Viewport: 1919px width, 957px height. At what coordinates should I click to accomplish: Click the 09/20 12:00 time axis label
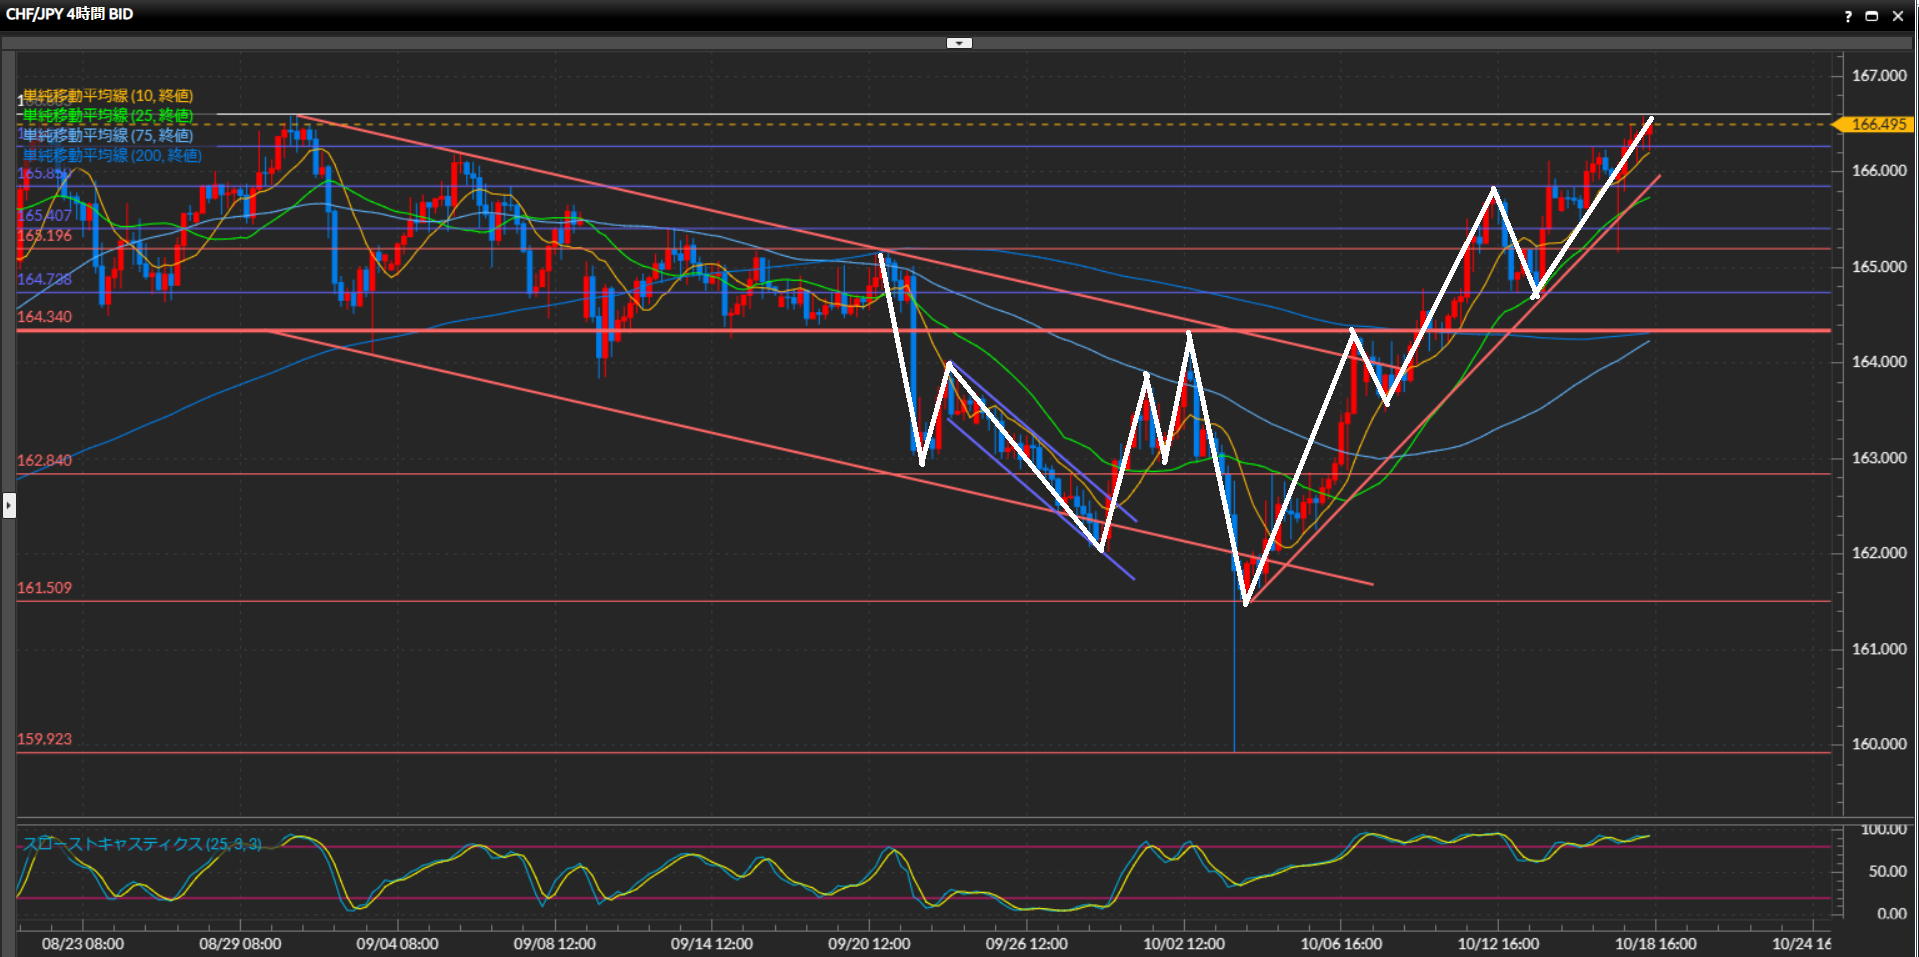pyautogui.click(x=869, y=943)
